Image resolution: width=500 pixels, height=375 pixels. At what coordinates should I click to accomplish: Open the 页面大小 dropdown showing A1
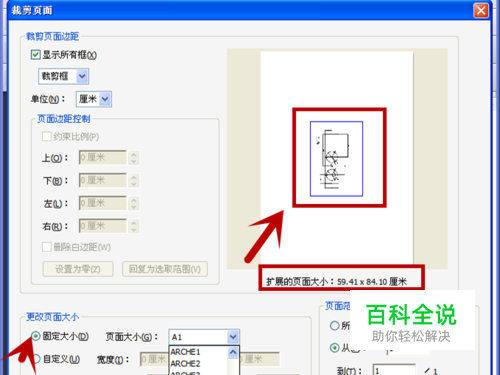(204, 337)
